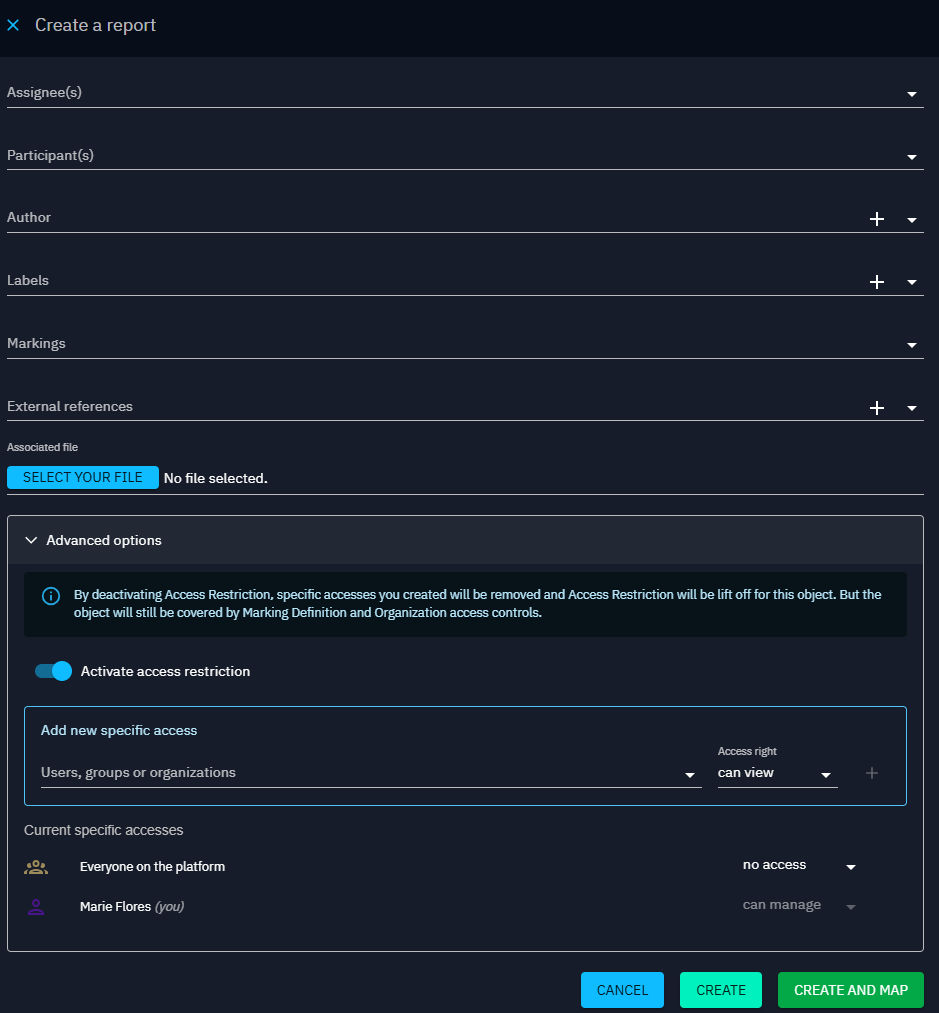The image size is (939, 1013).
Task: Click the CREATE button
Action: [x=720, y=990]
